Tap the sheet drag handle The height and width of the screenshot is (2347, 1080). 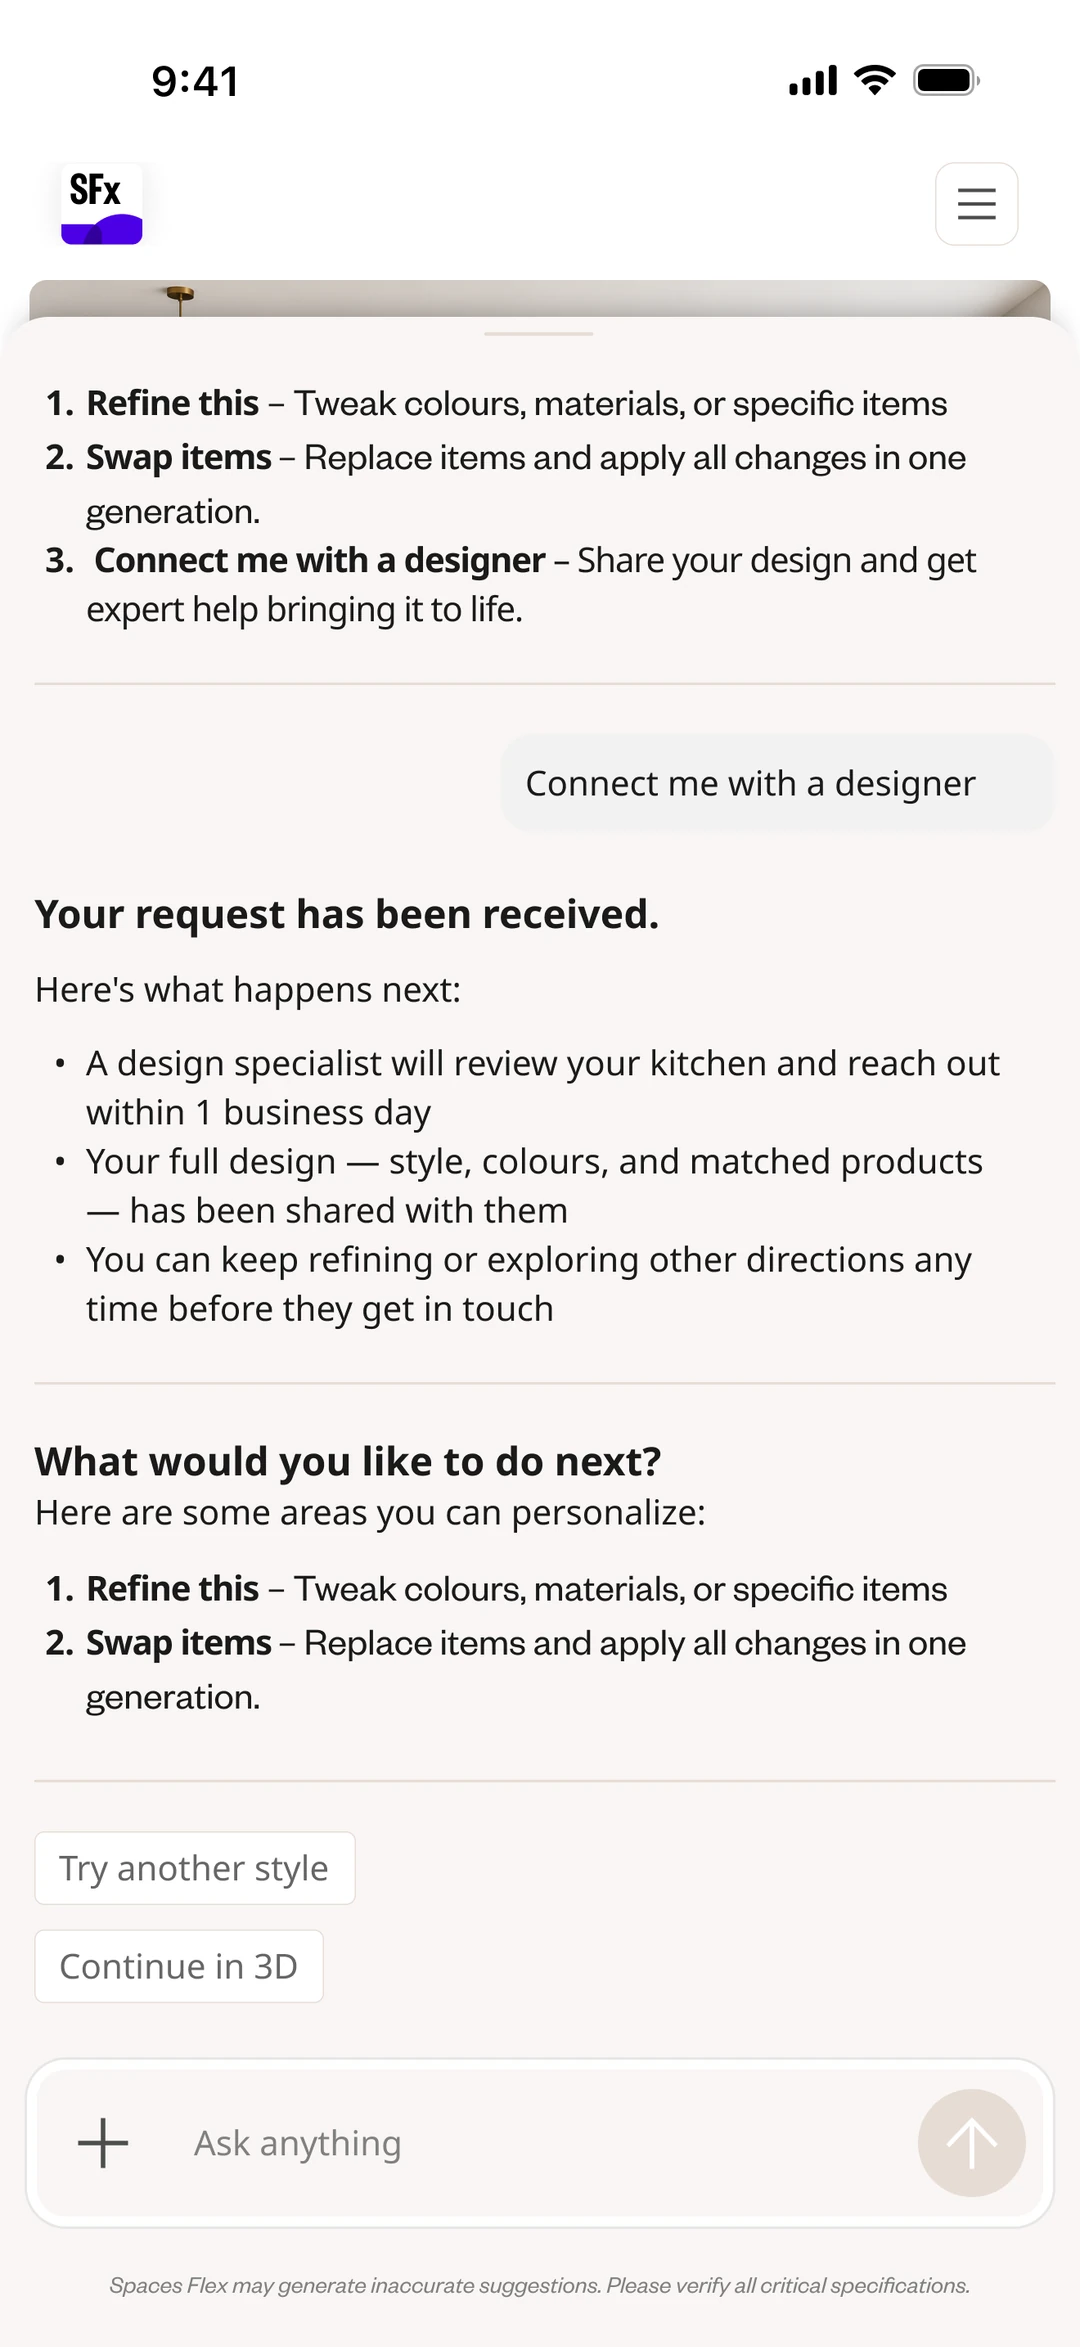(x=539, y=334)
